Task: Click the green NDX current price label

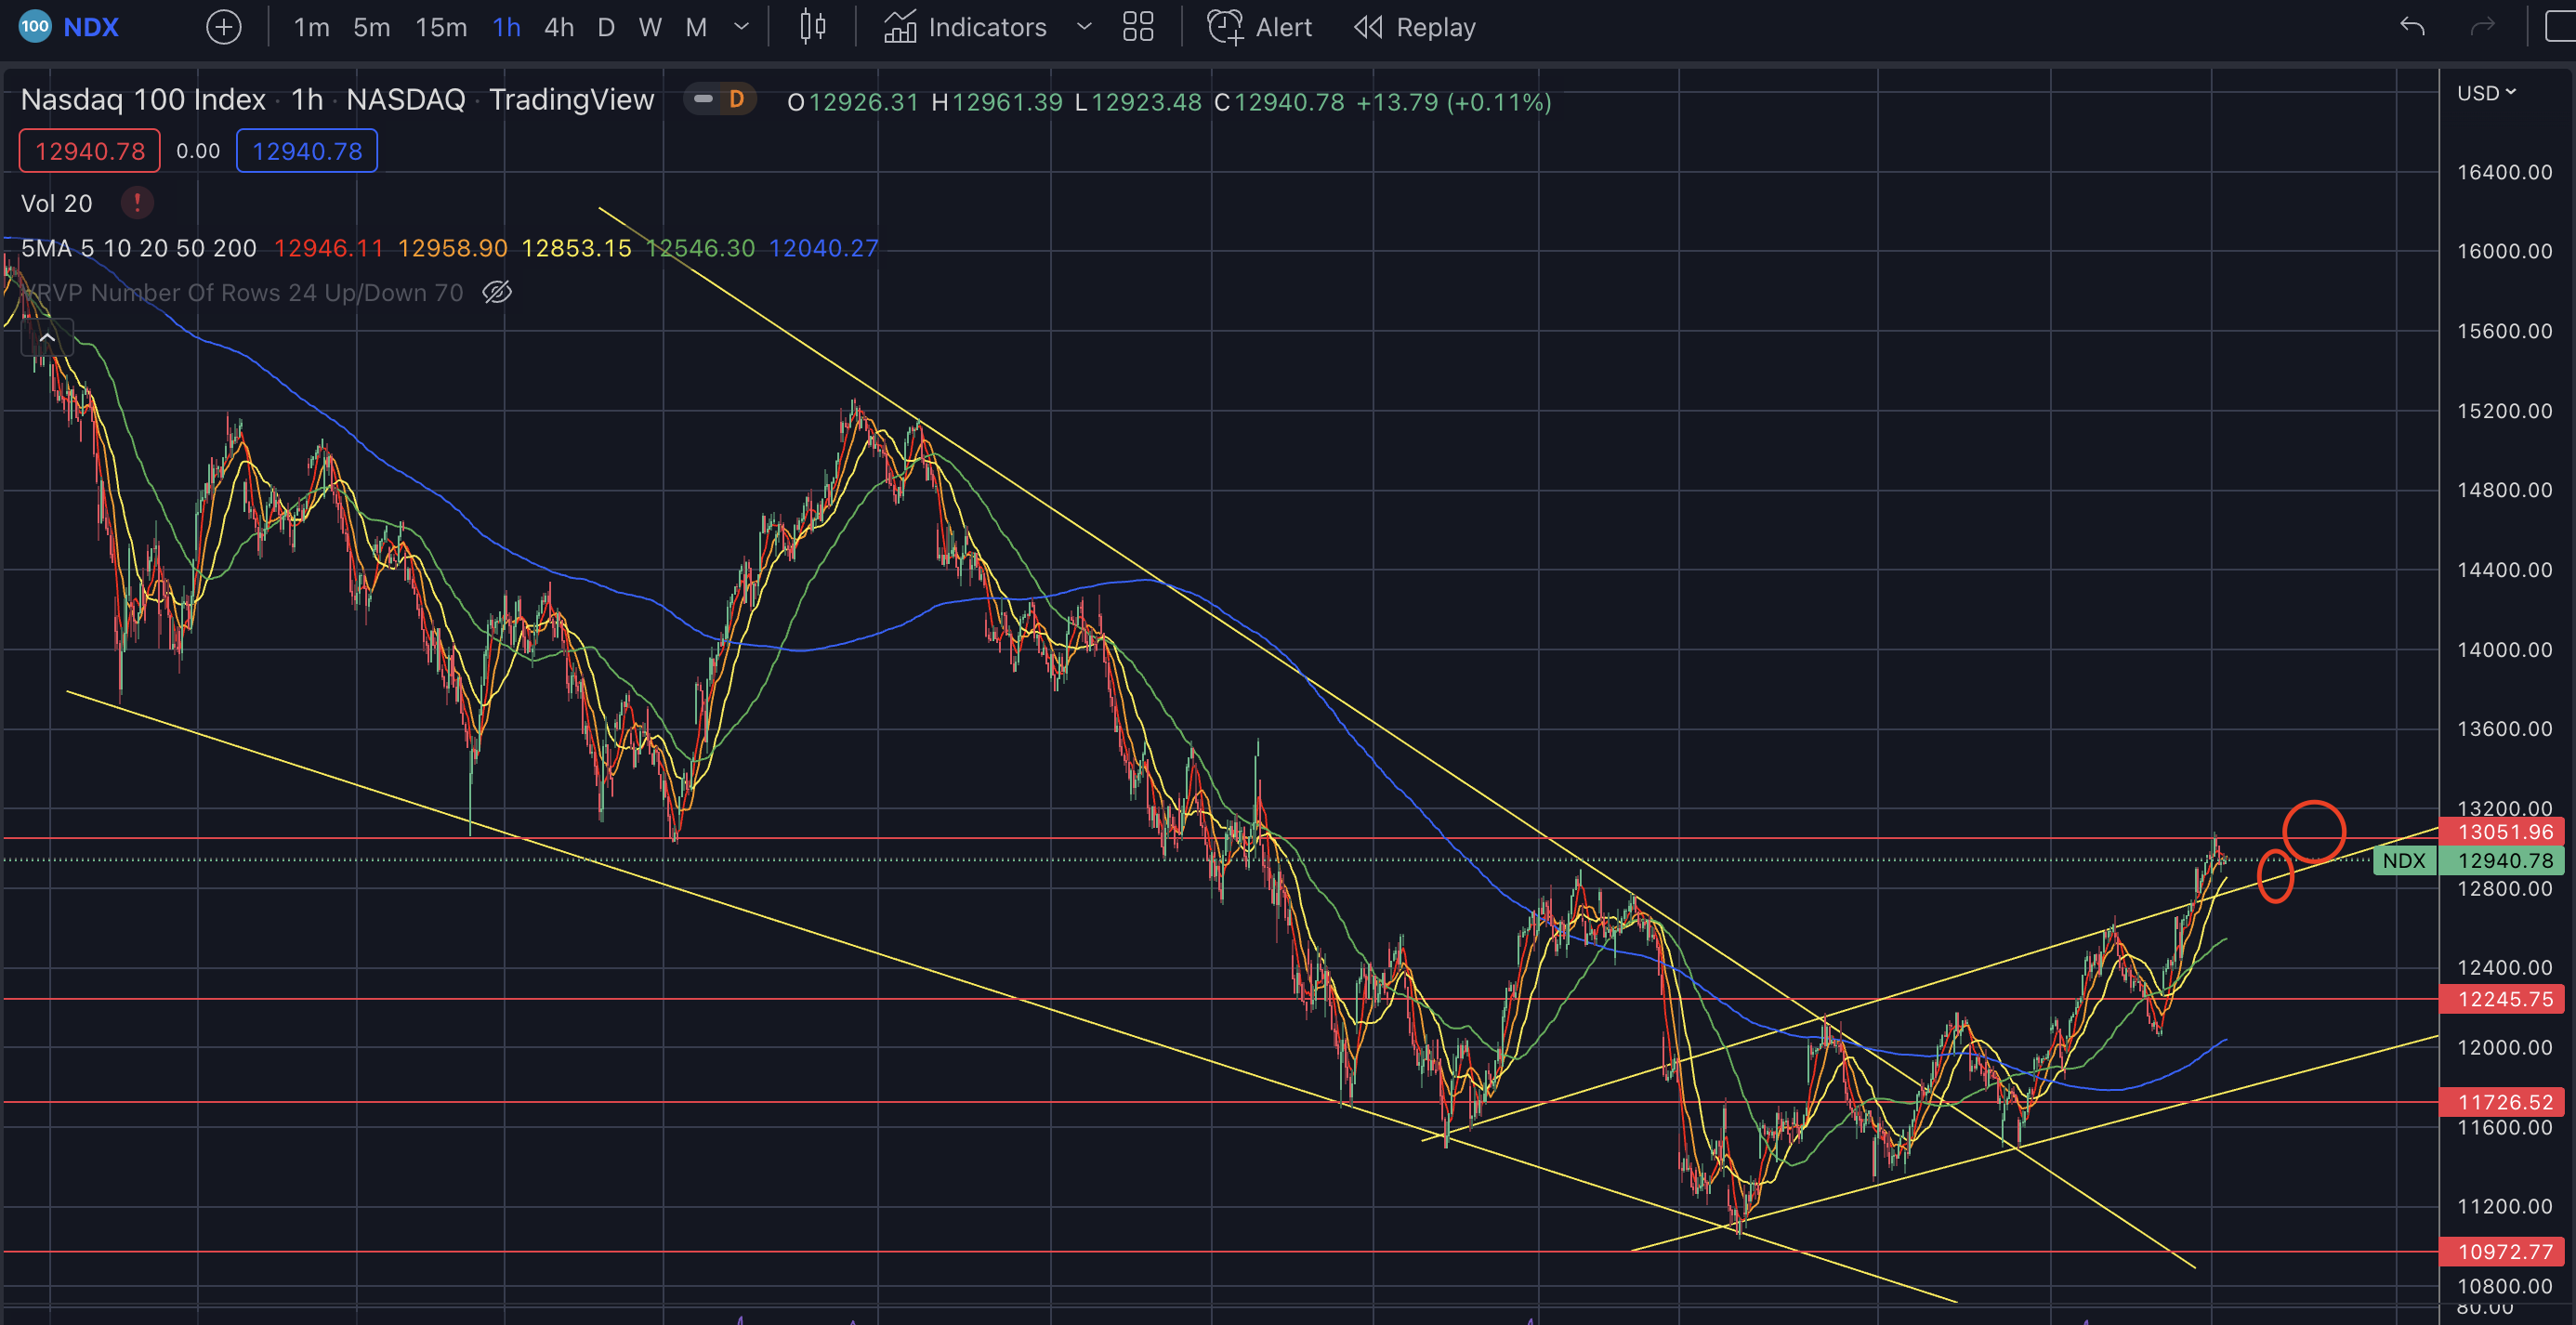Action: tap(2403, 860)
